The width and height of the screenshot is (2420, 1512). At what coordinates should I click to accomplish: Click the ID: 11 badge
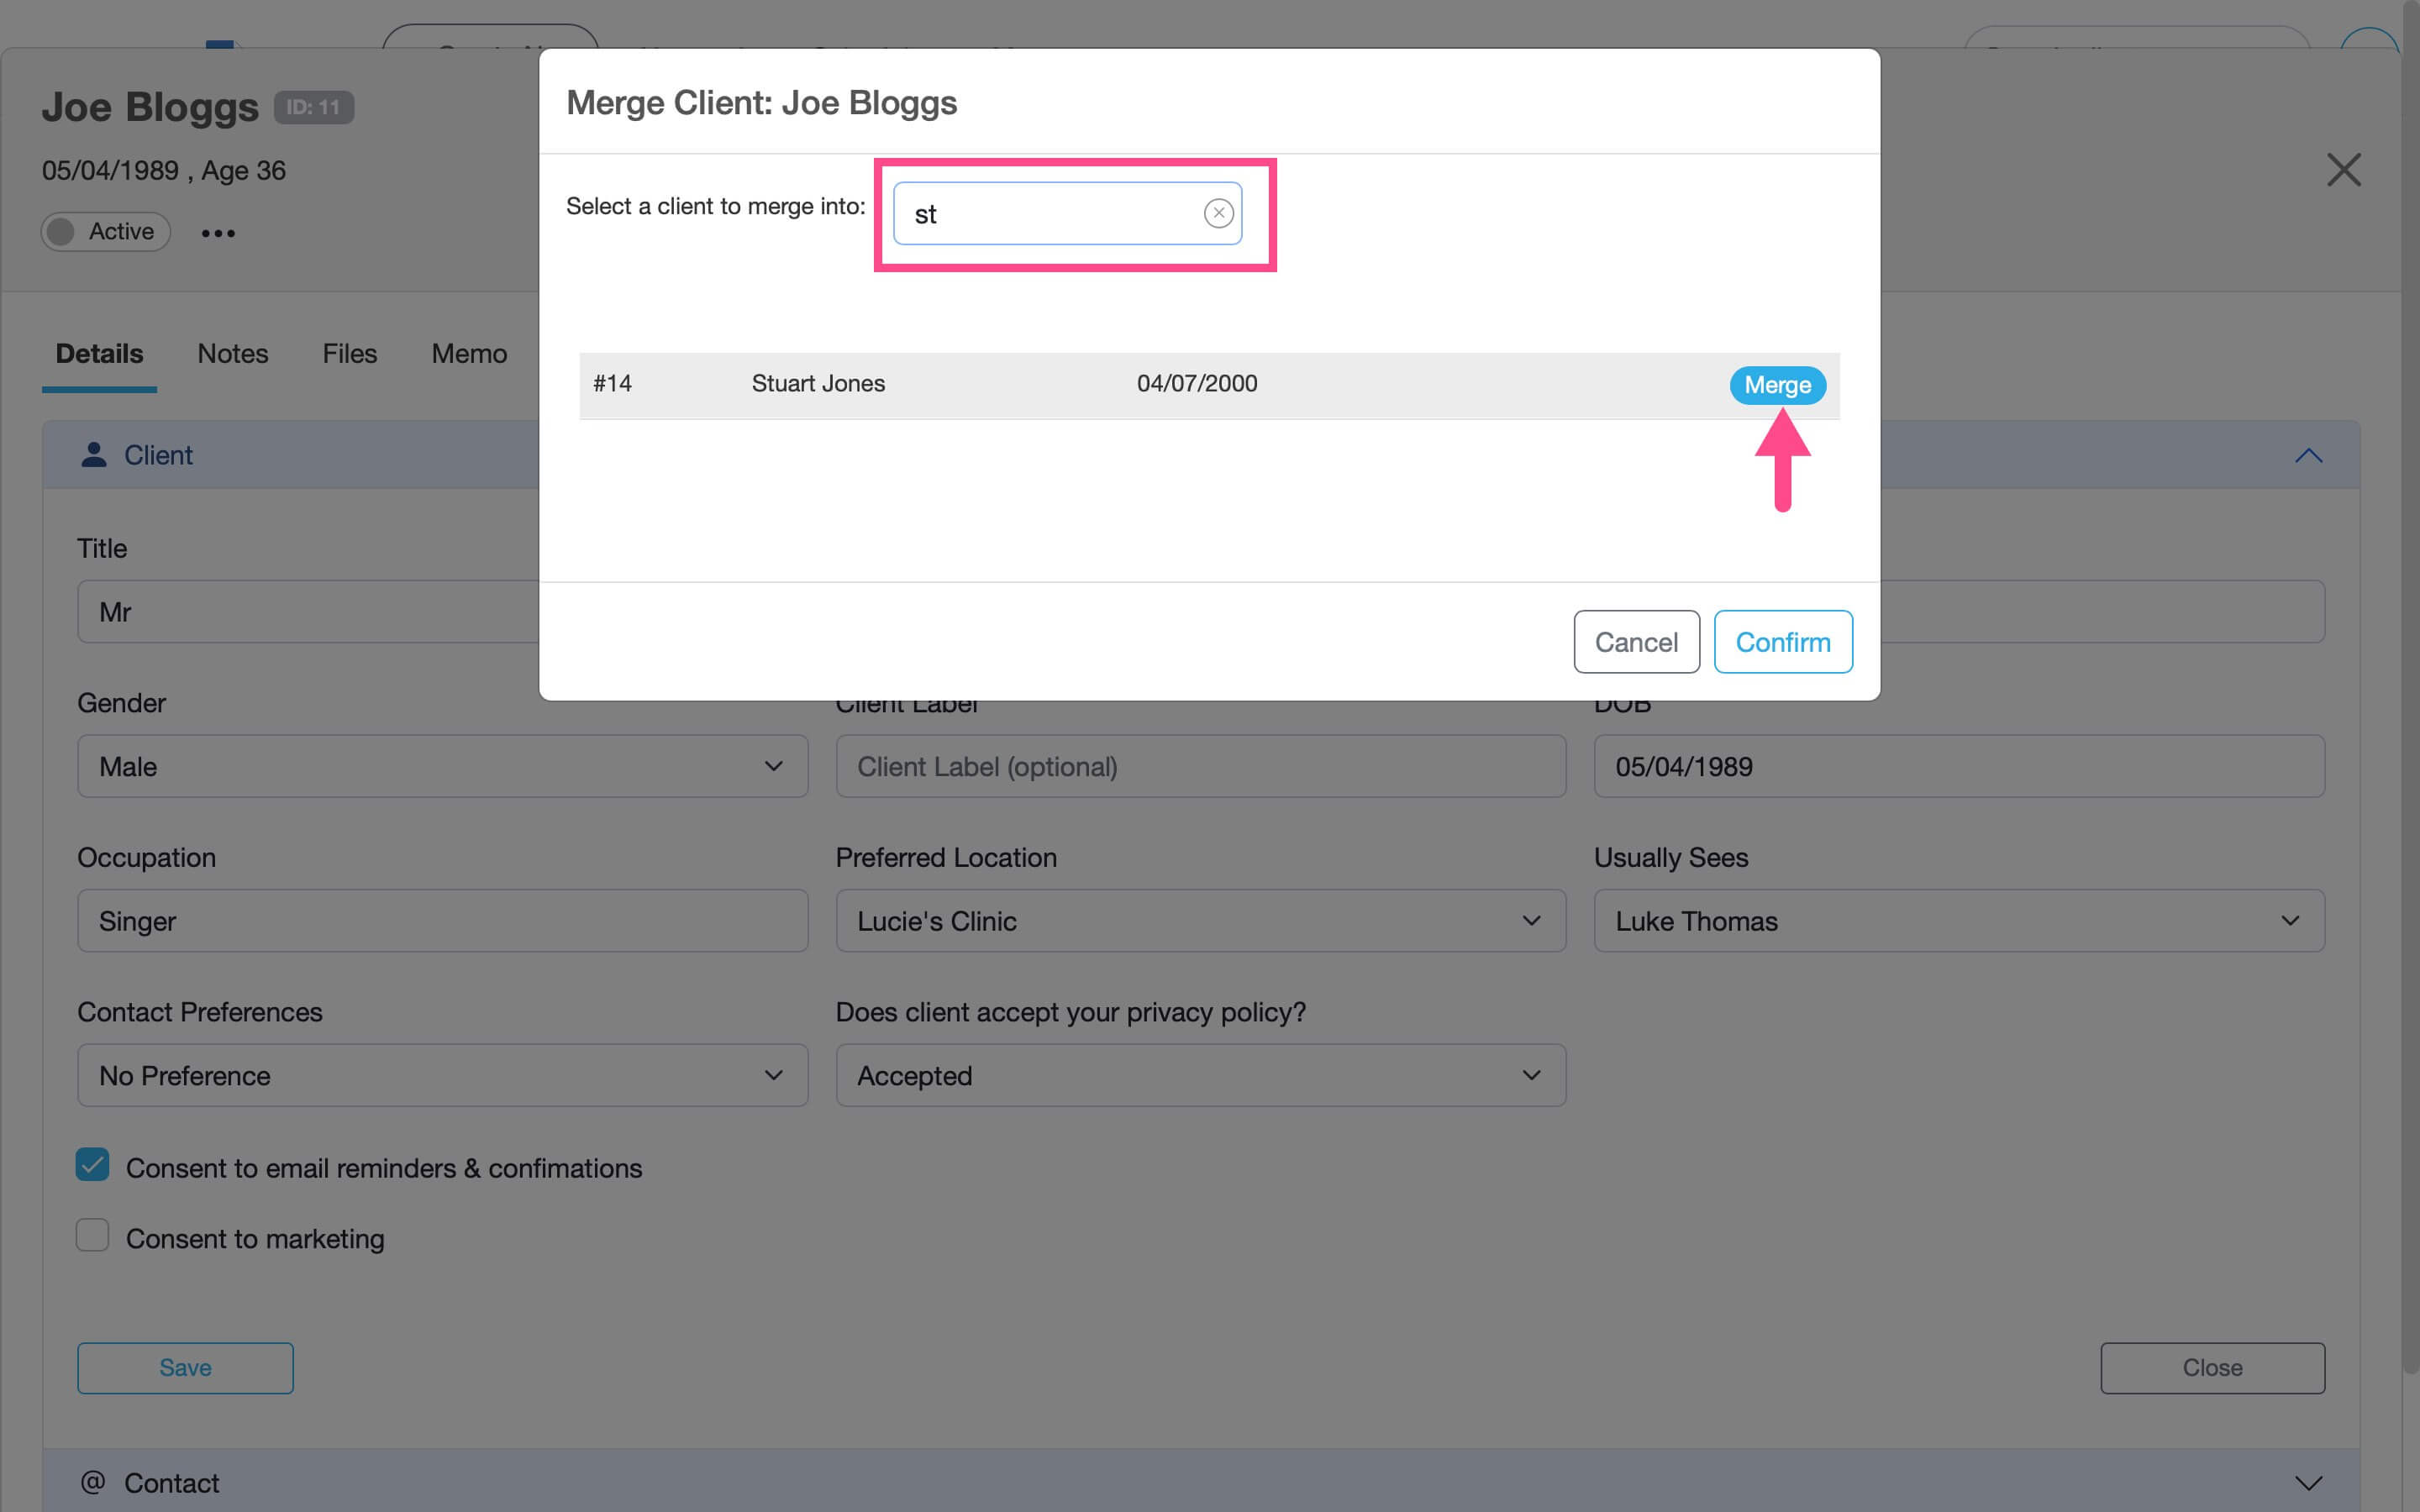pyautogui.click(x=313, y=107)
